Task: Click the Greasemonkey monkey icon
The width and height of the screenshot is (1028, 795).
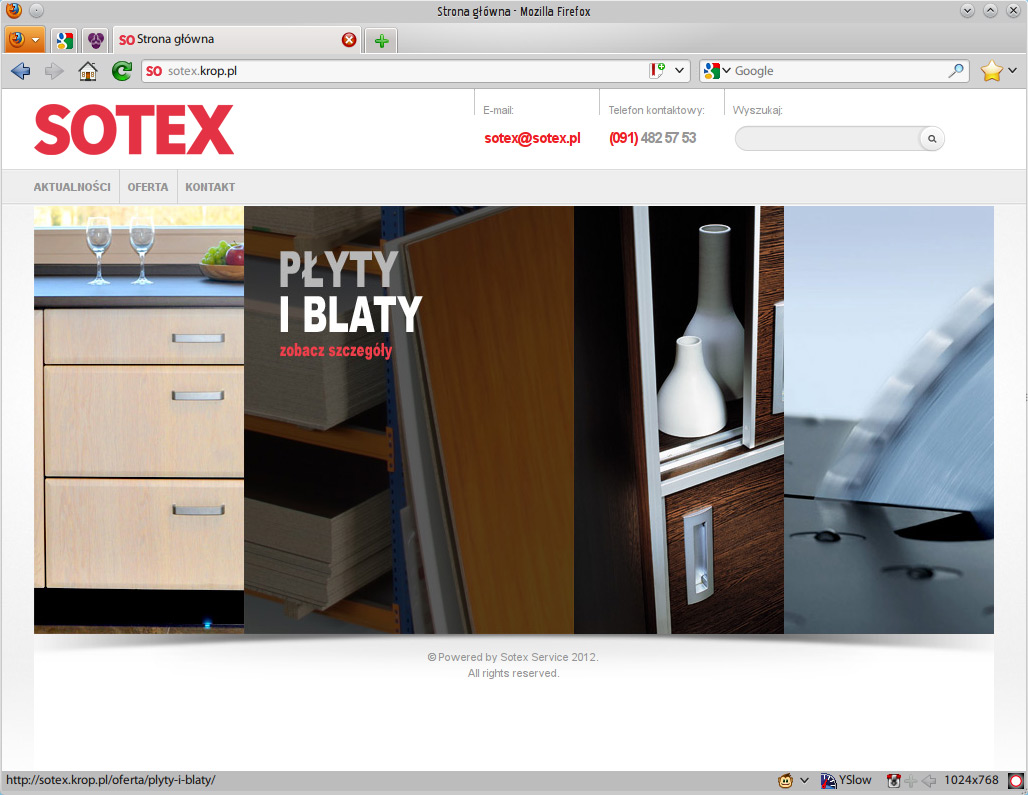Action: pyautogui.click(x=787, y=780)
